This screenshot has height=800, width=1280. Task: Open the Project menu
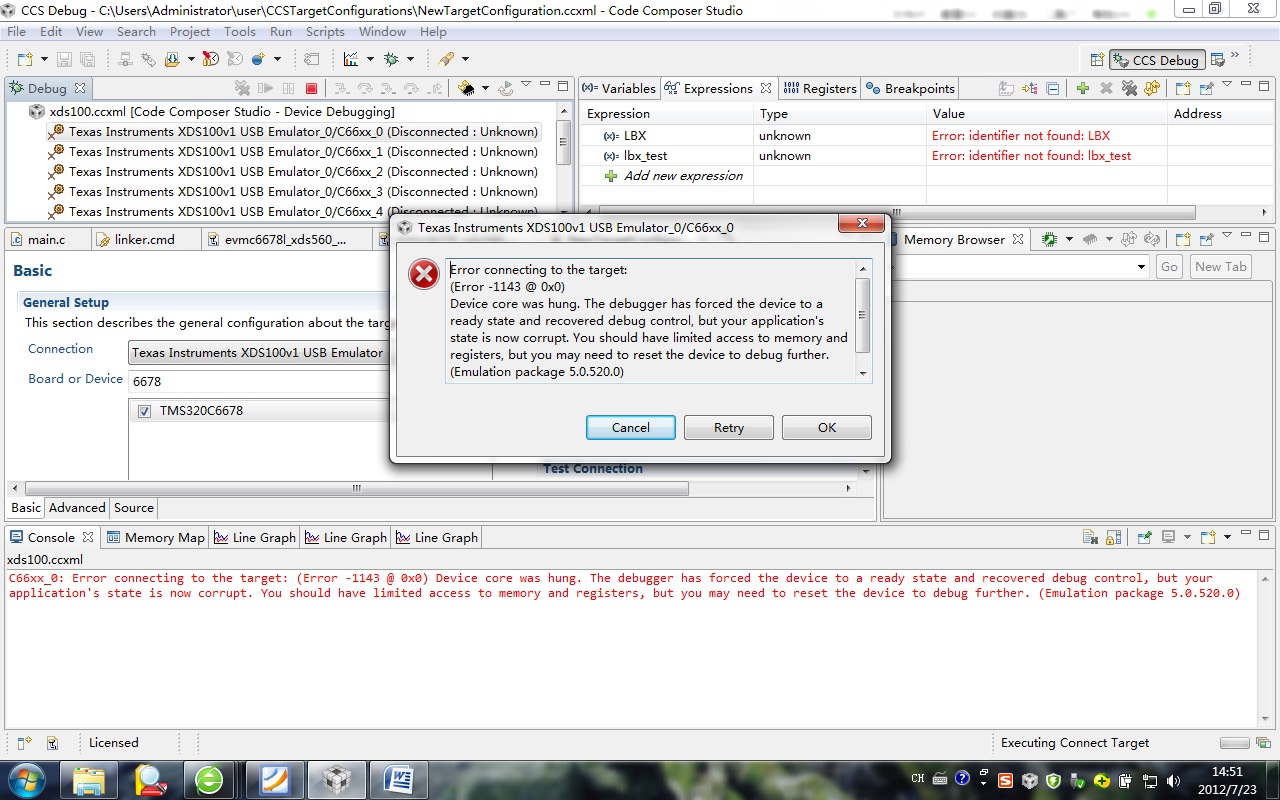click(x=190, y=32)
